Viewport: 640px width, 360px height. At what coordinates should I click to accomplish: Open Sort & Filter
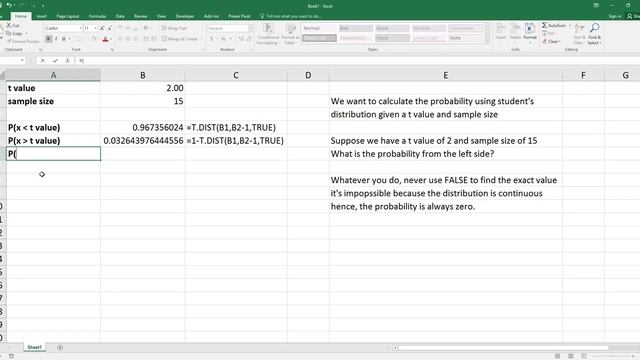pyautogui.click(x=580, y=34)
